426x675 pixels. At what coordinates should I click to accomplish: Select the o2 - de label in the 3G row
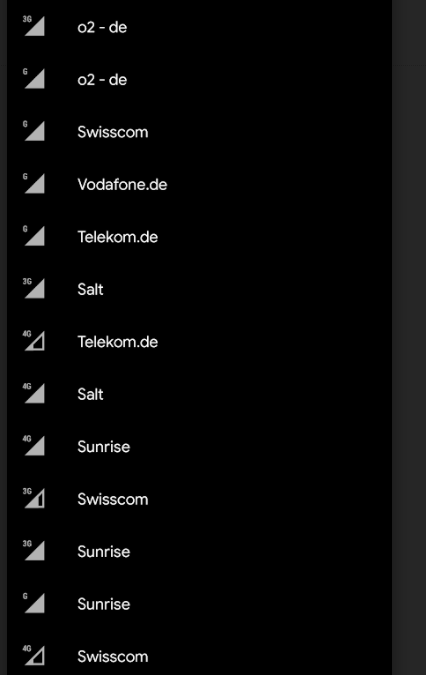[102, 28]
